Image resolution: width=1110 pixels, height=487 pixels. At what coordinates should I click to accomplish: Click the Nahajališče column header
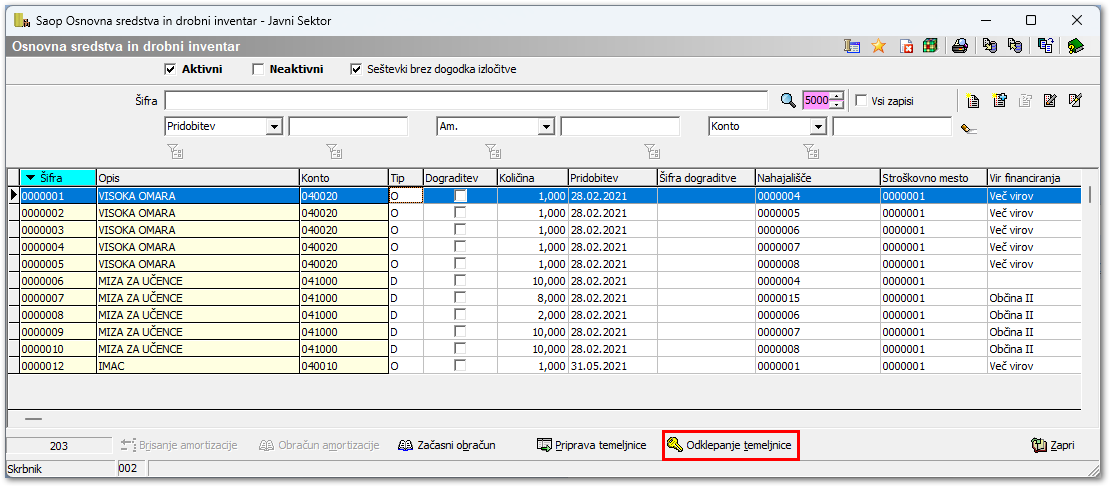[x=817, y=178]
